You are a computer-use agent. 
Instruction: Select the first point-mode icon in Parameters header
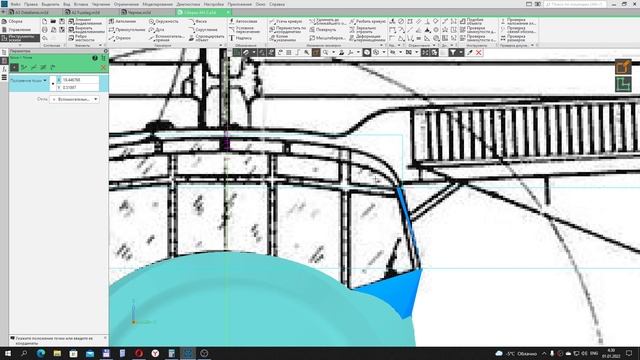14,67
